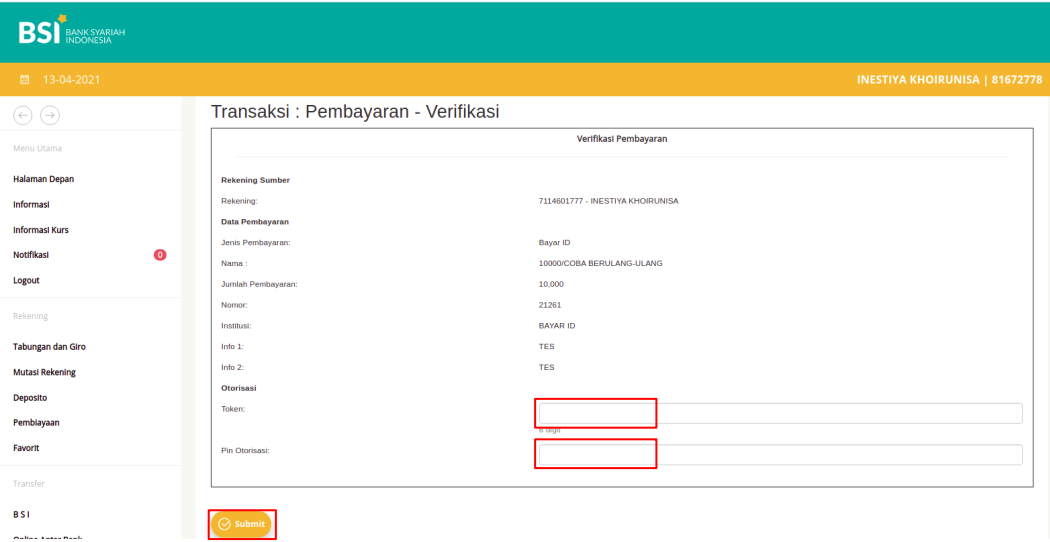Open the Favorit menu item
The width and height of the screenshot is (1050, 542).
(x=26, y=448)
